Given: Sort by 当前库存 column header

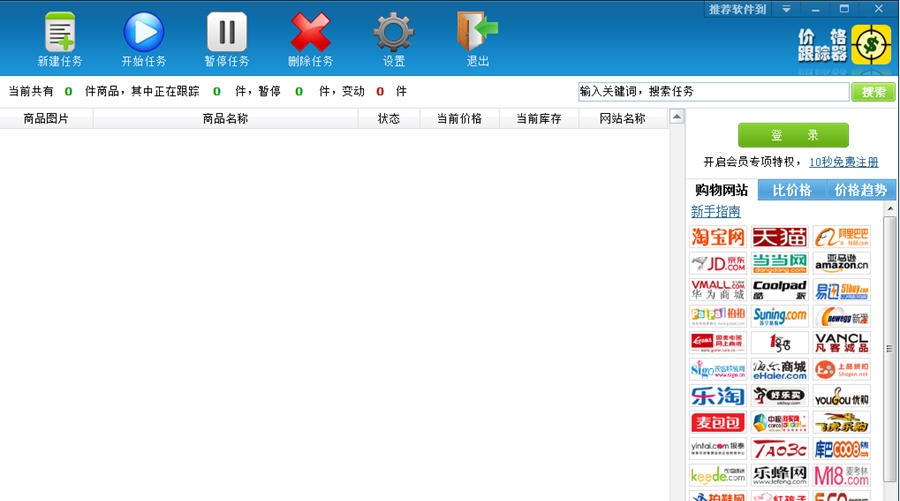Looking at the screenshot, I should tap(538, 119).
